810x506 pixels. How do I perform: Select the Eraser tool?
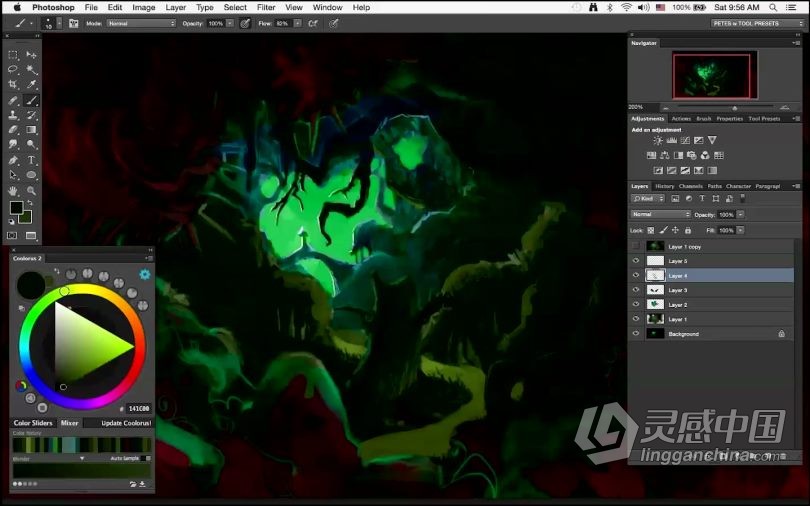click(x=13, y=130)
